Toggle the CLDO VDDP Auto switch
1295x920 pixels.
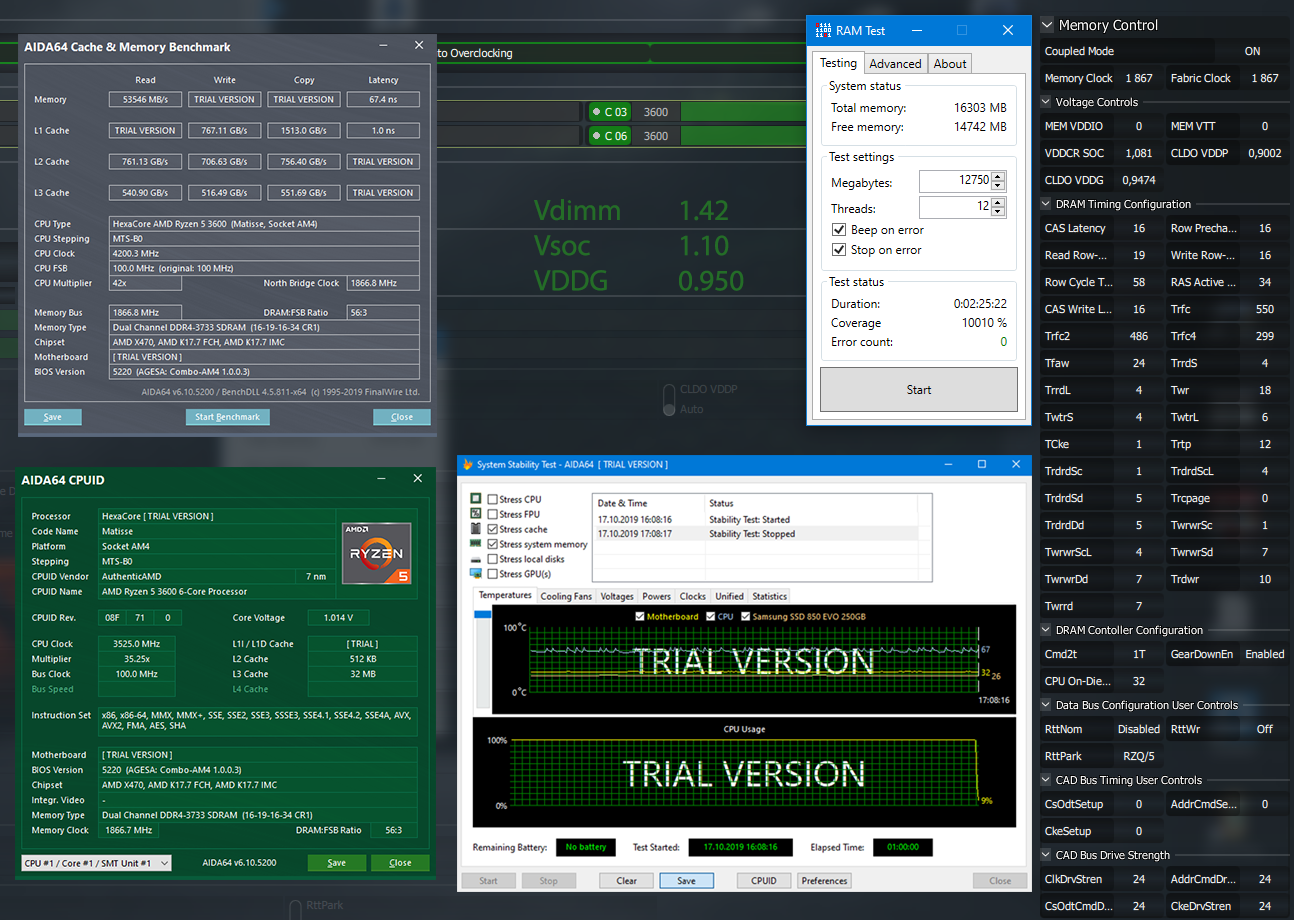[669, 400]
